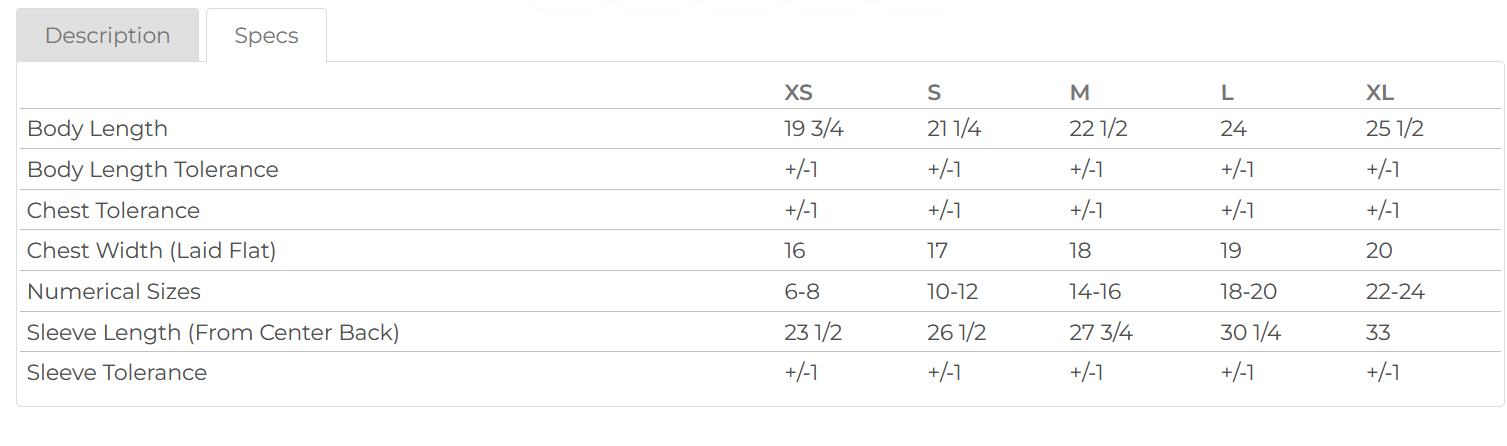Switch to the Description tab
This screenshot has height=446, width=1507.
pos(107,36)
